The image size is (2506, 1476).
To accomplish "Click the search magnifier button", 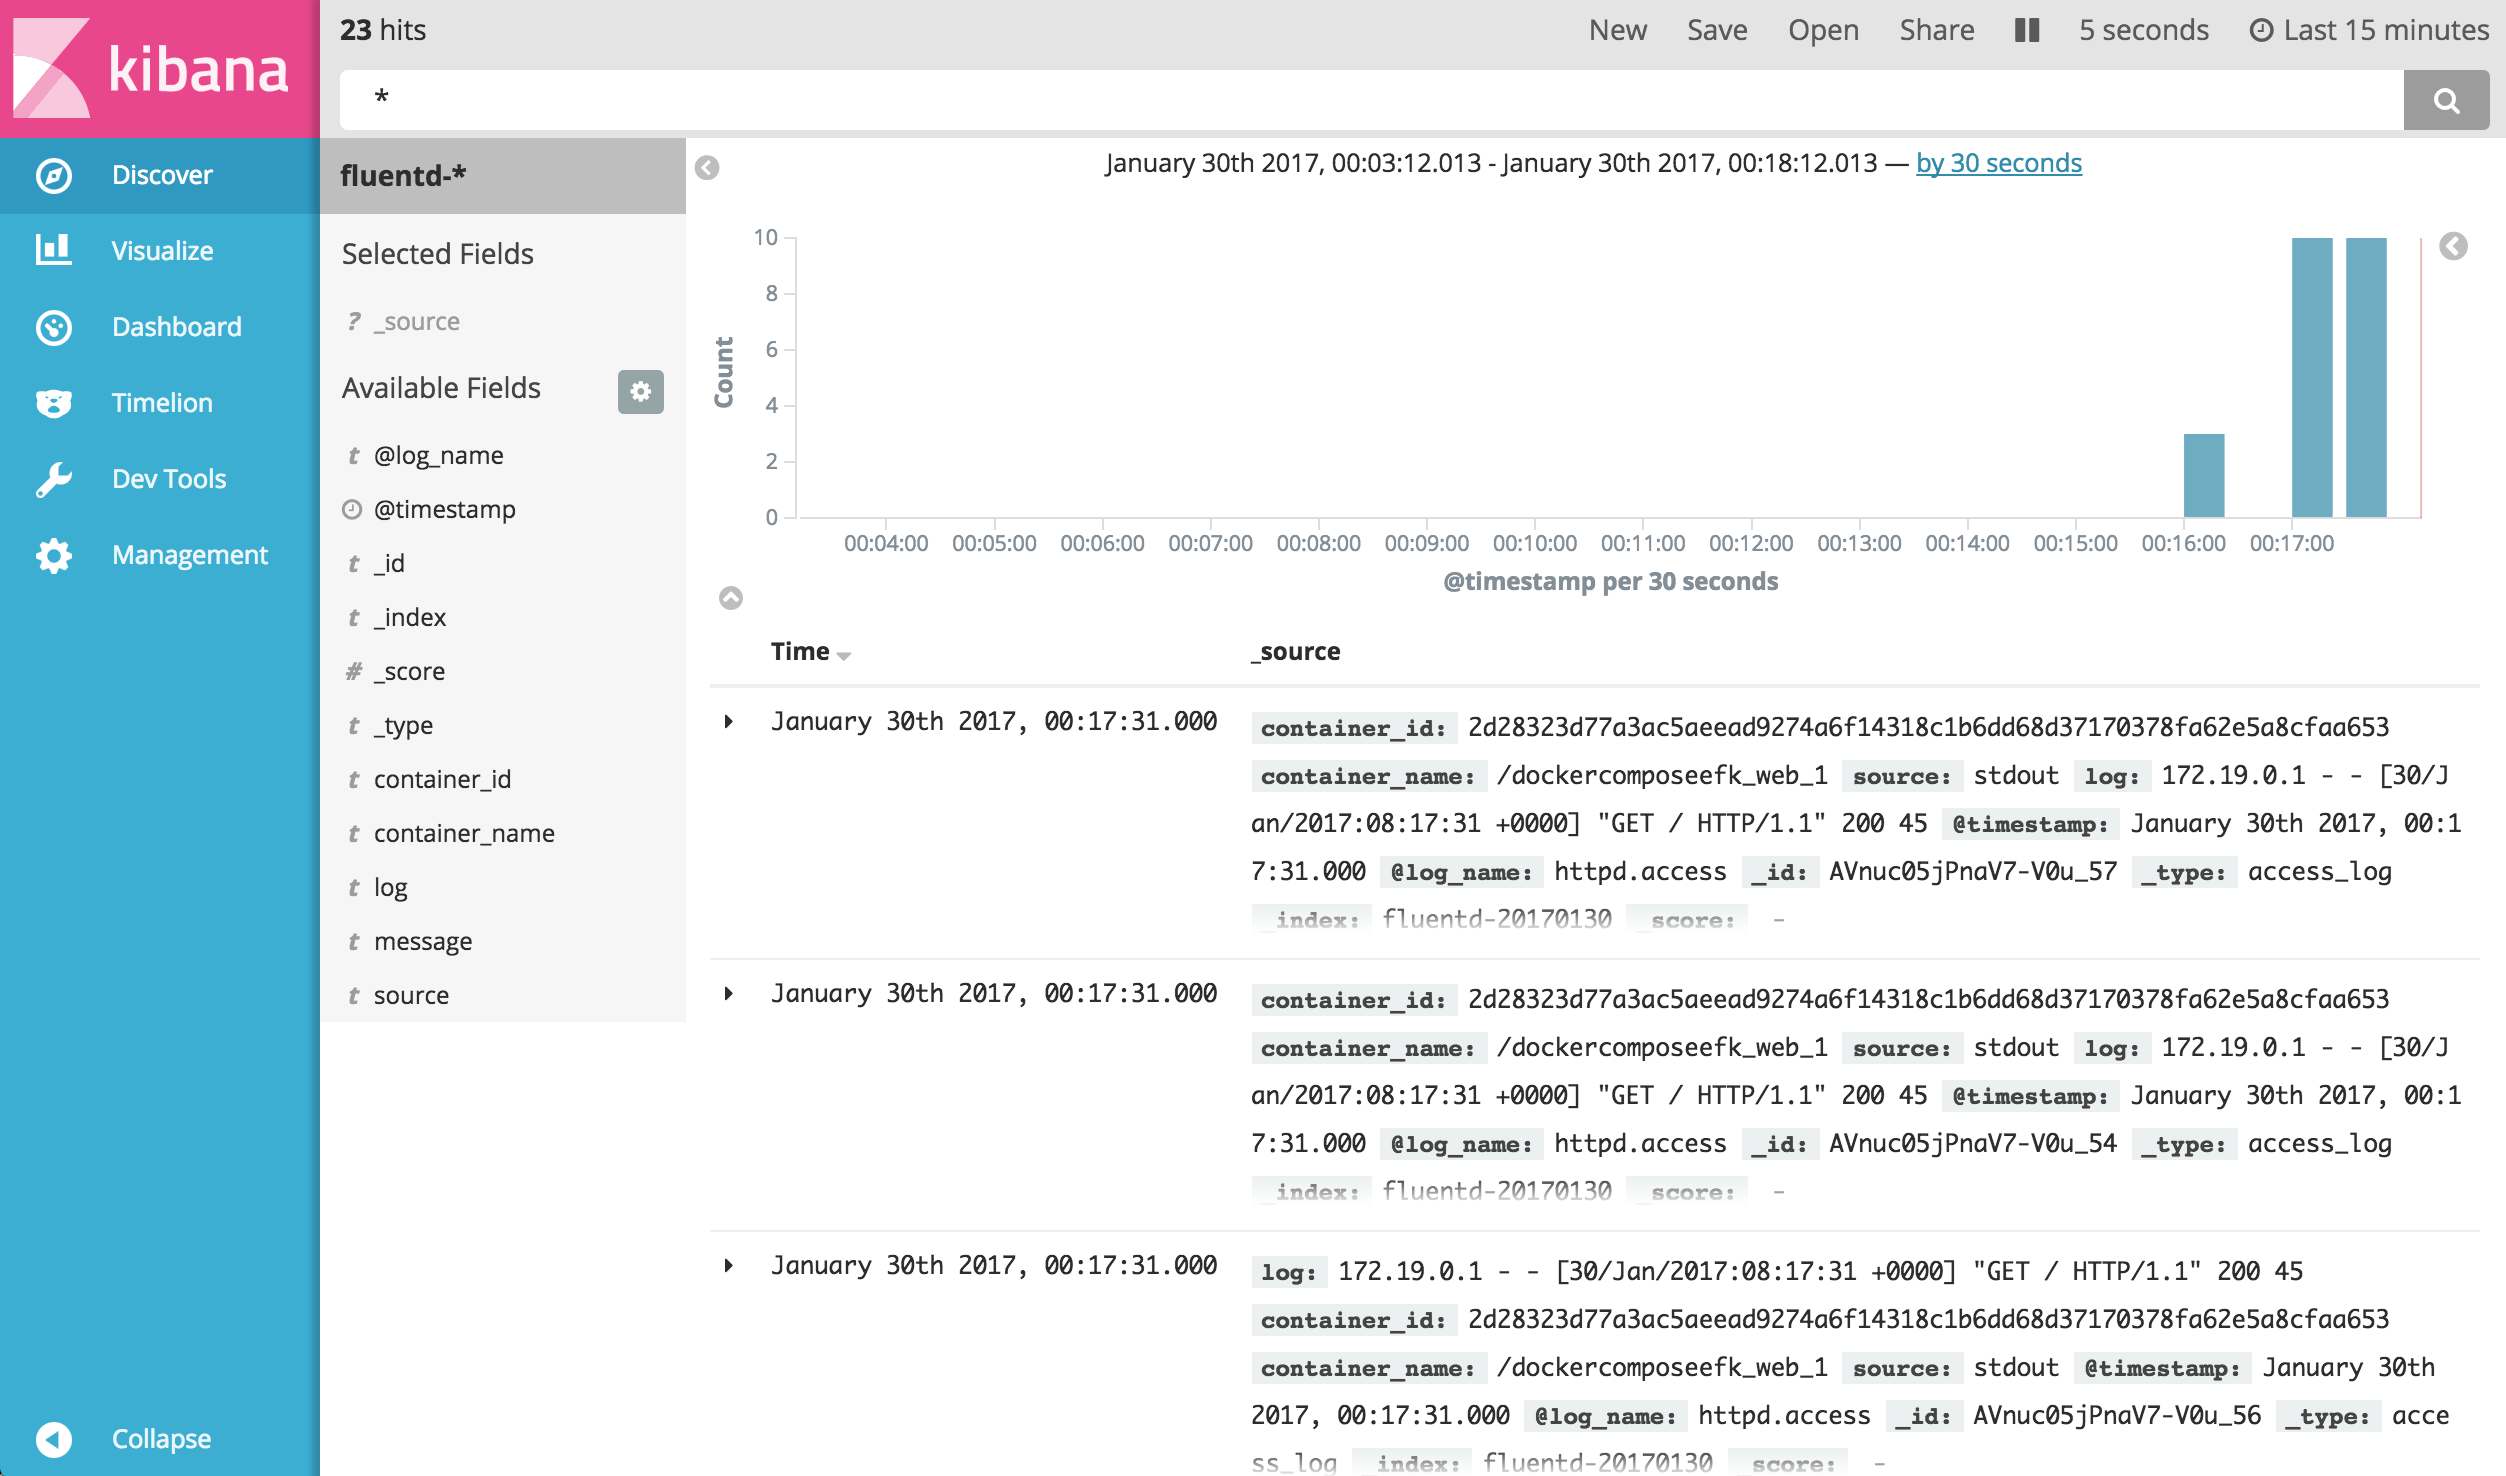I will (x=2445, y=100).
